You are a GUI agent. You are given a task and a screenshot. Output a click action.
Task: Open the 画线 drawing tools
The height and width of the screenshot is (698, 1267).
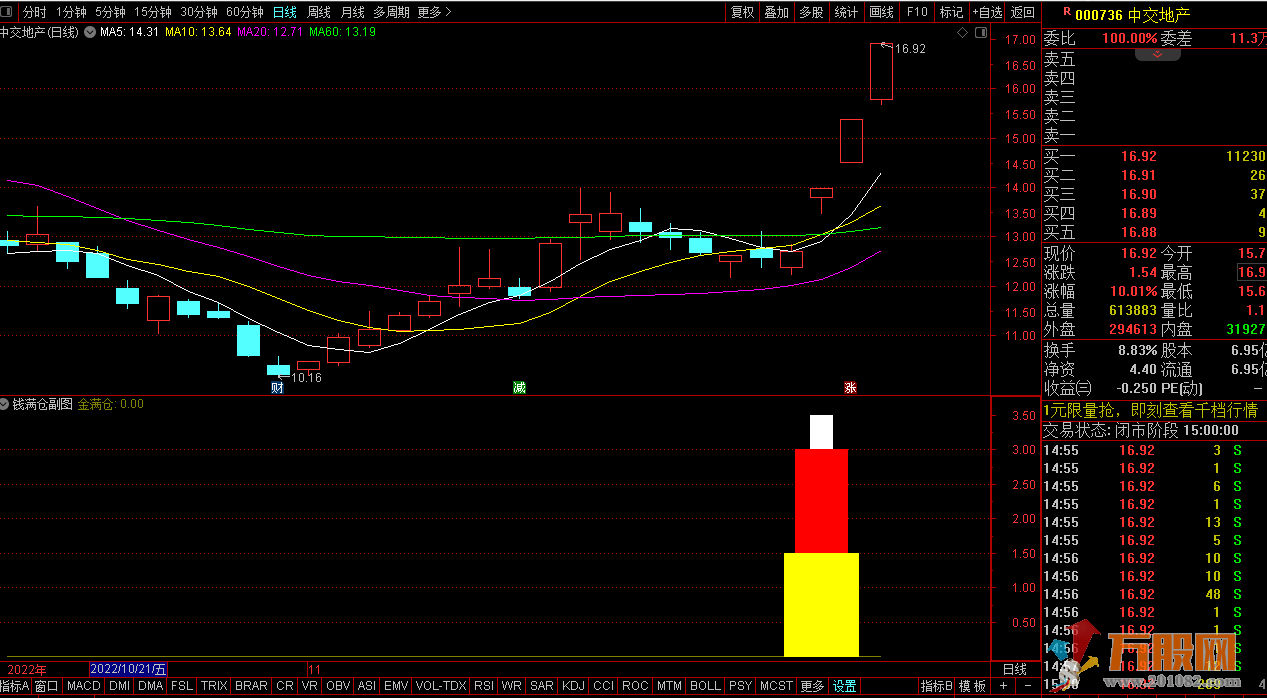click(881, 12)
